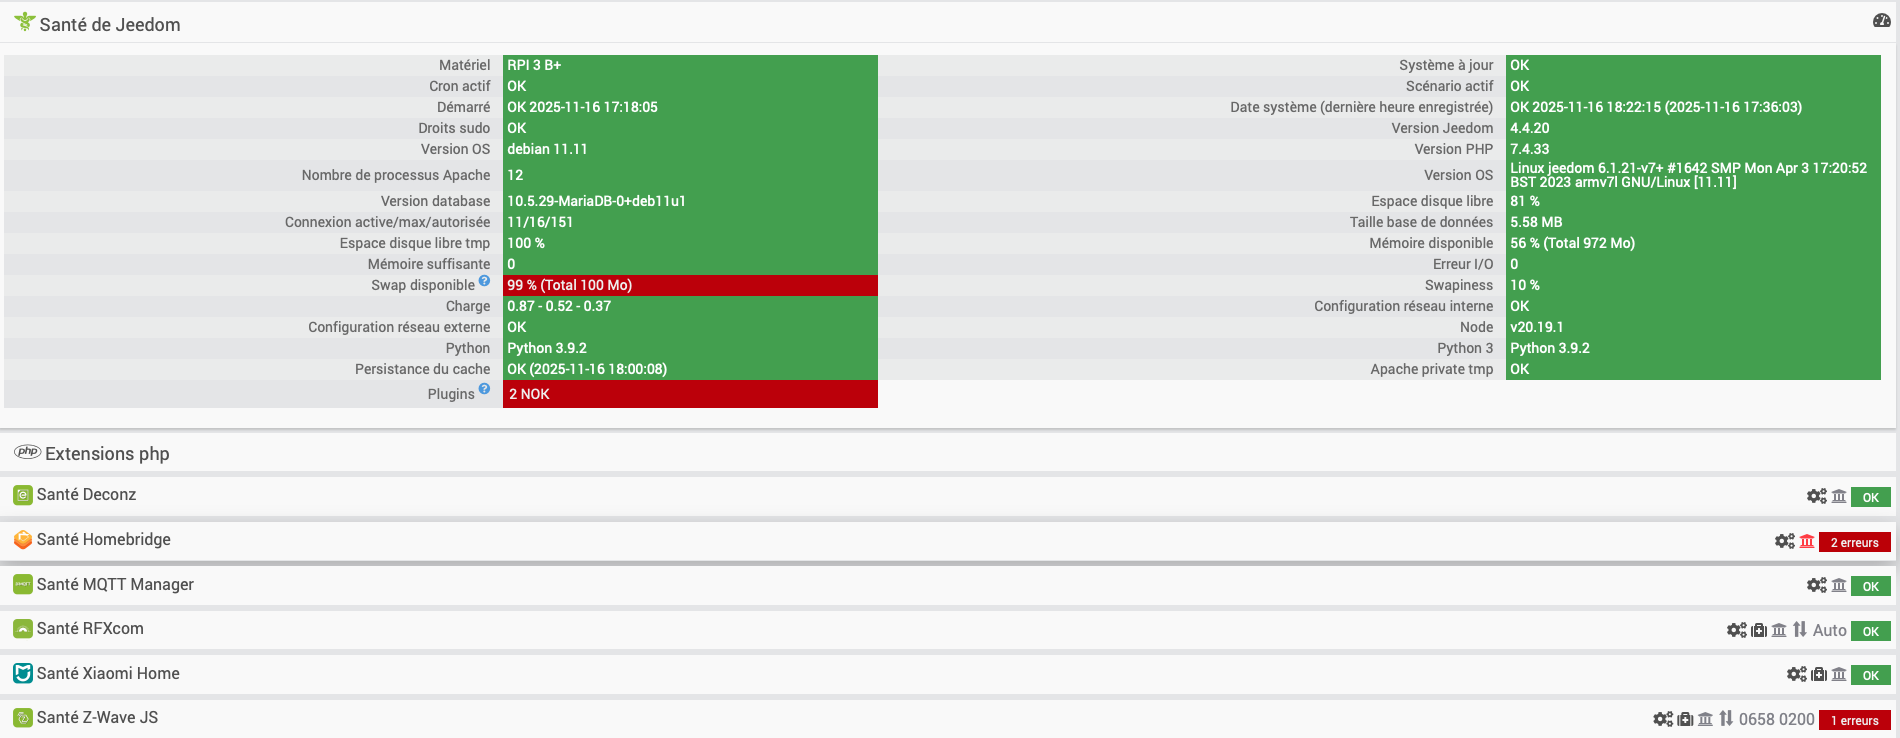Open Deconz configuration gears icon
1900x738 pixels.
point(1816,496)
